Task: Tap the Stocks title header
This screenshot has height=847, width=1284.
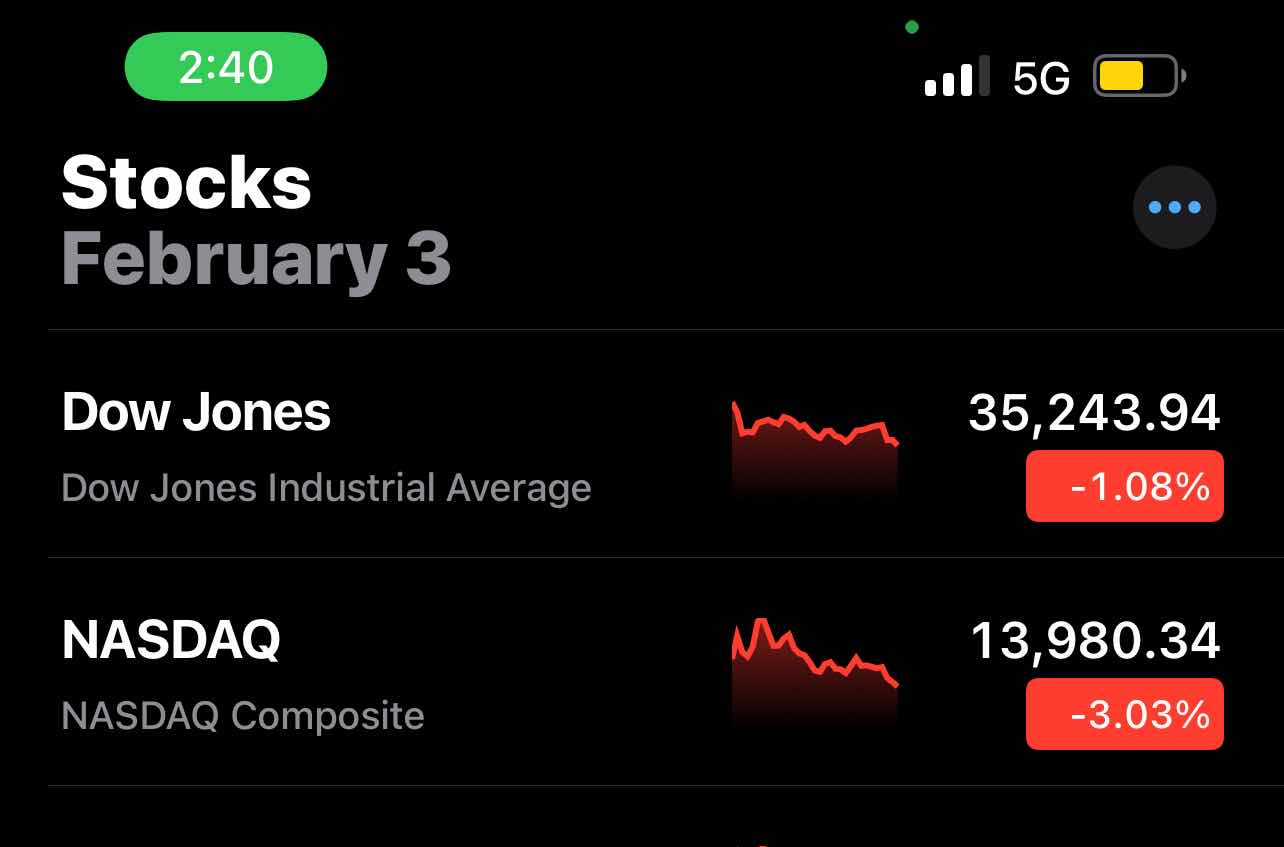Action: [187, 183]
